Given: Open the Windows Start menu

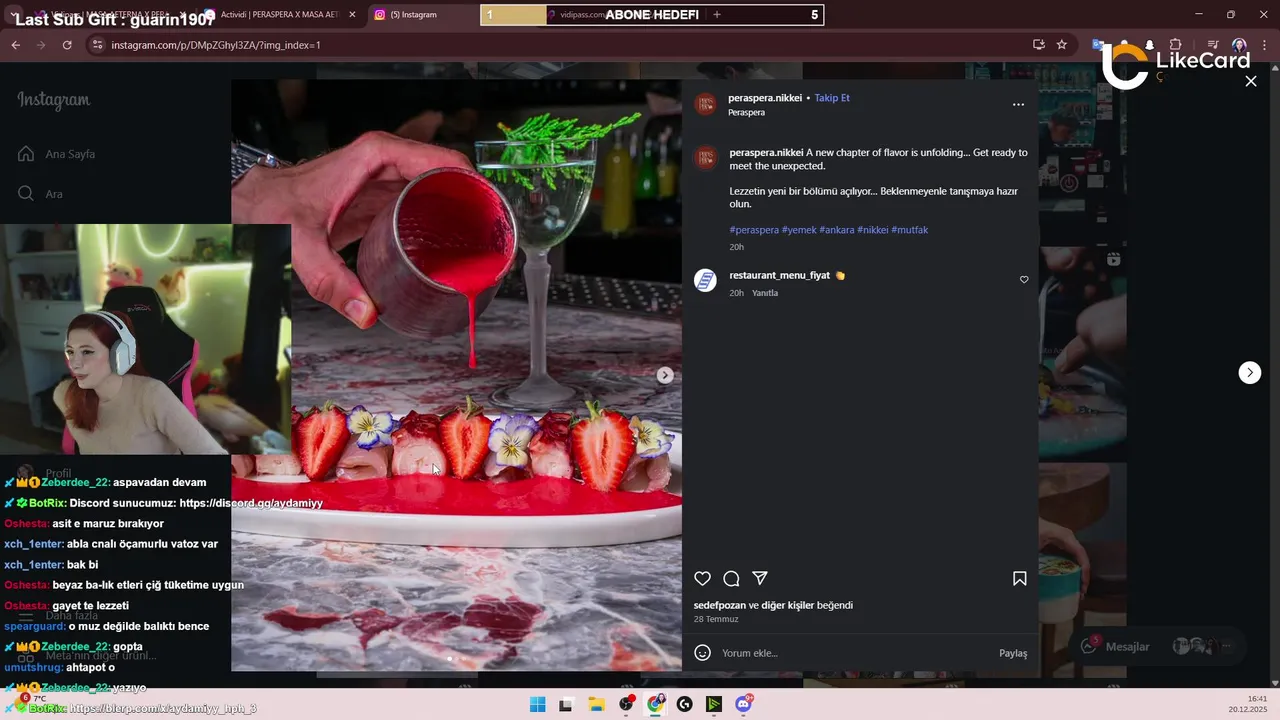Looking at the screenshot, I should click(537, 704).
